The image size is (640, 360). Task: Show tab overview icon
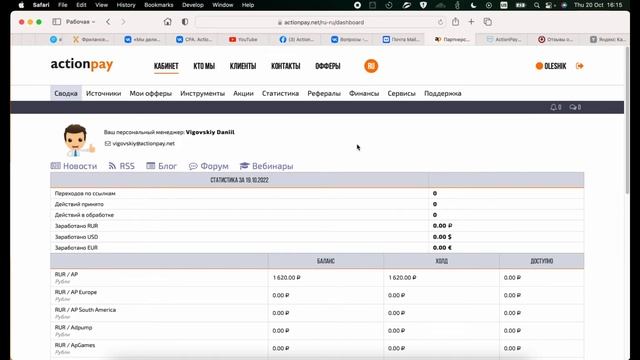pos(487,22)
